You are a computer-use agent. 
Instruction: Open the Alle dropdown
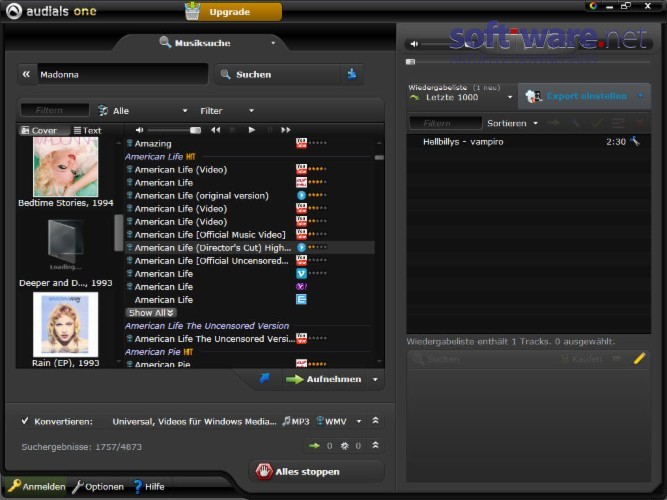point(143,111)
